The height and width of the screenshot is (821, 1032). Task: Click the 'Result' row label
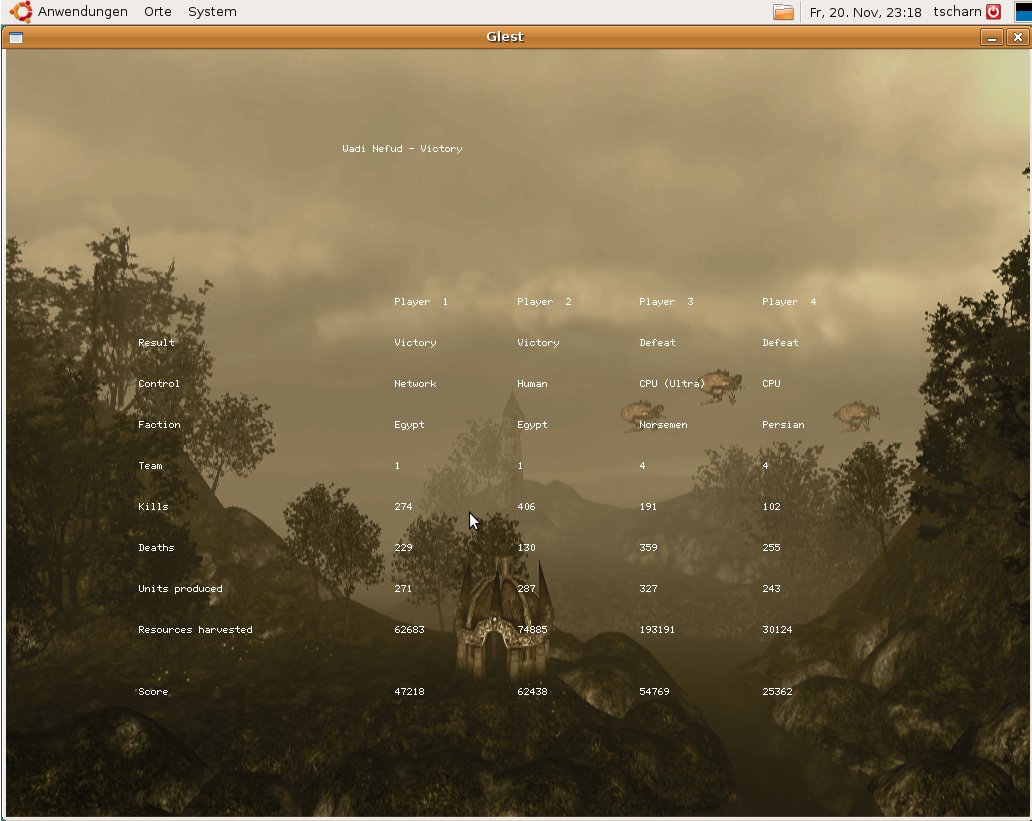pyautogui.click(x=156, y=343)
